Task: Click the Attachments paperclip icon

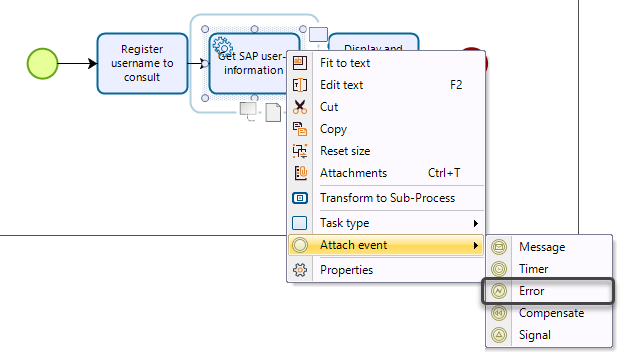Action: pos(300,173)
